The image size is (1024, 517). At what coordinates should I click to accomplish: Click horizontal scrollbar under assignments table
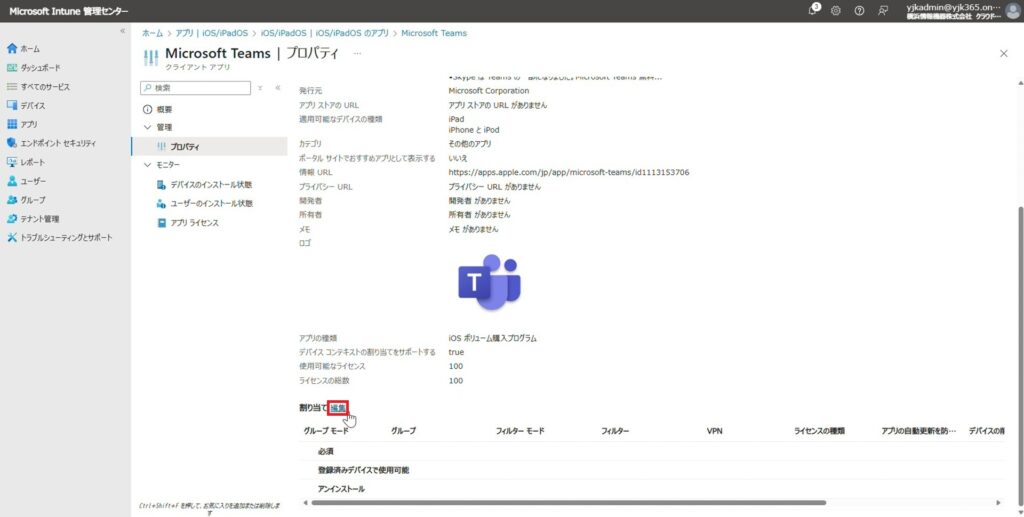pyautogui.click(x=569, y=503)
